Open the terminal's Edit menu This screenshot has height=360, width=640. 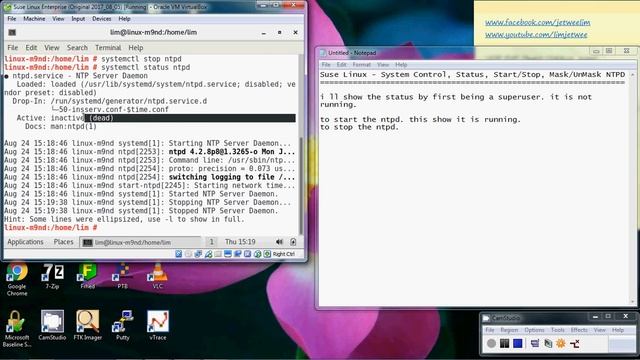point(31,48)
